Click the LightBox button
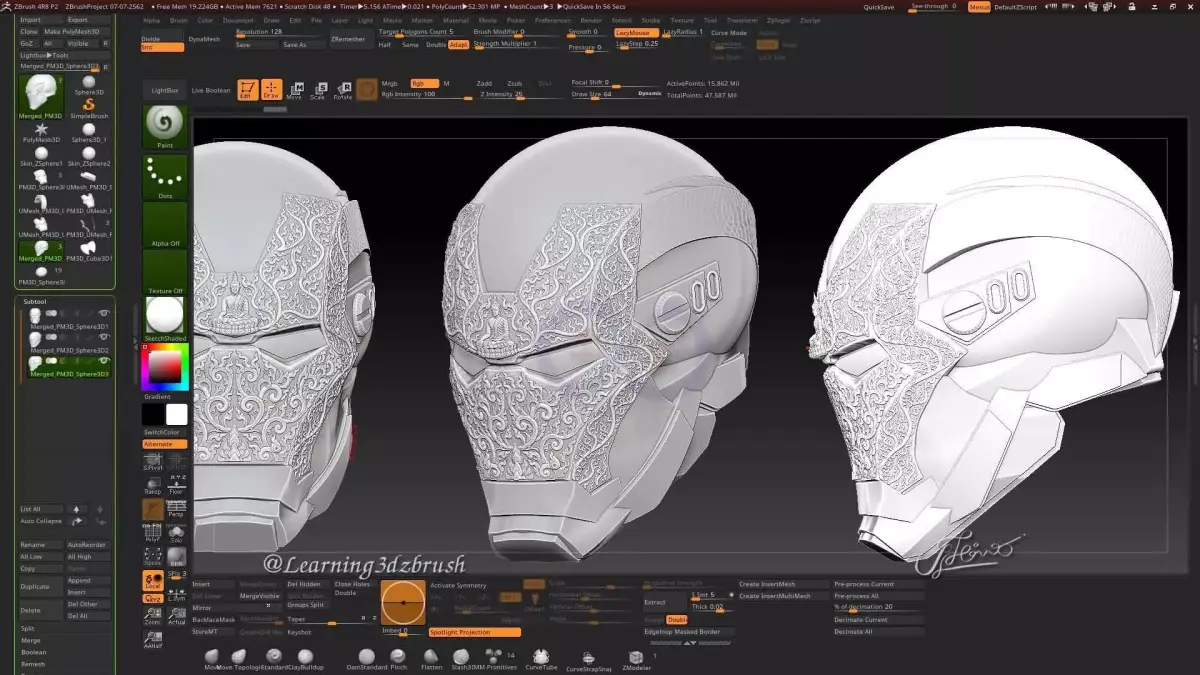The height and width of the screenshot is (675, 1200). click(165, 90)
